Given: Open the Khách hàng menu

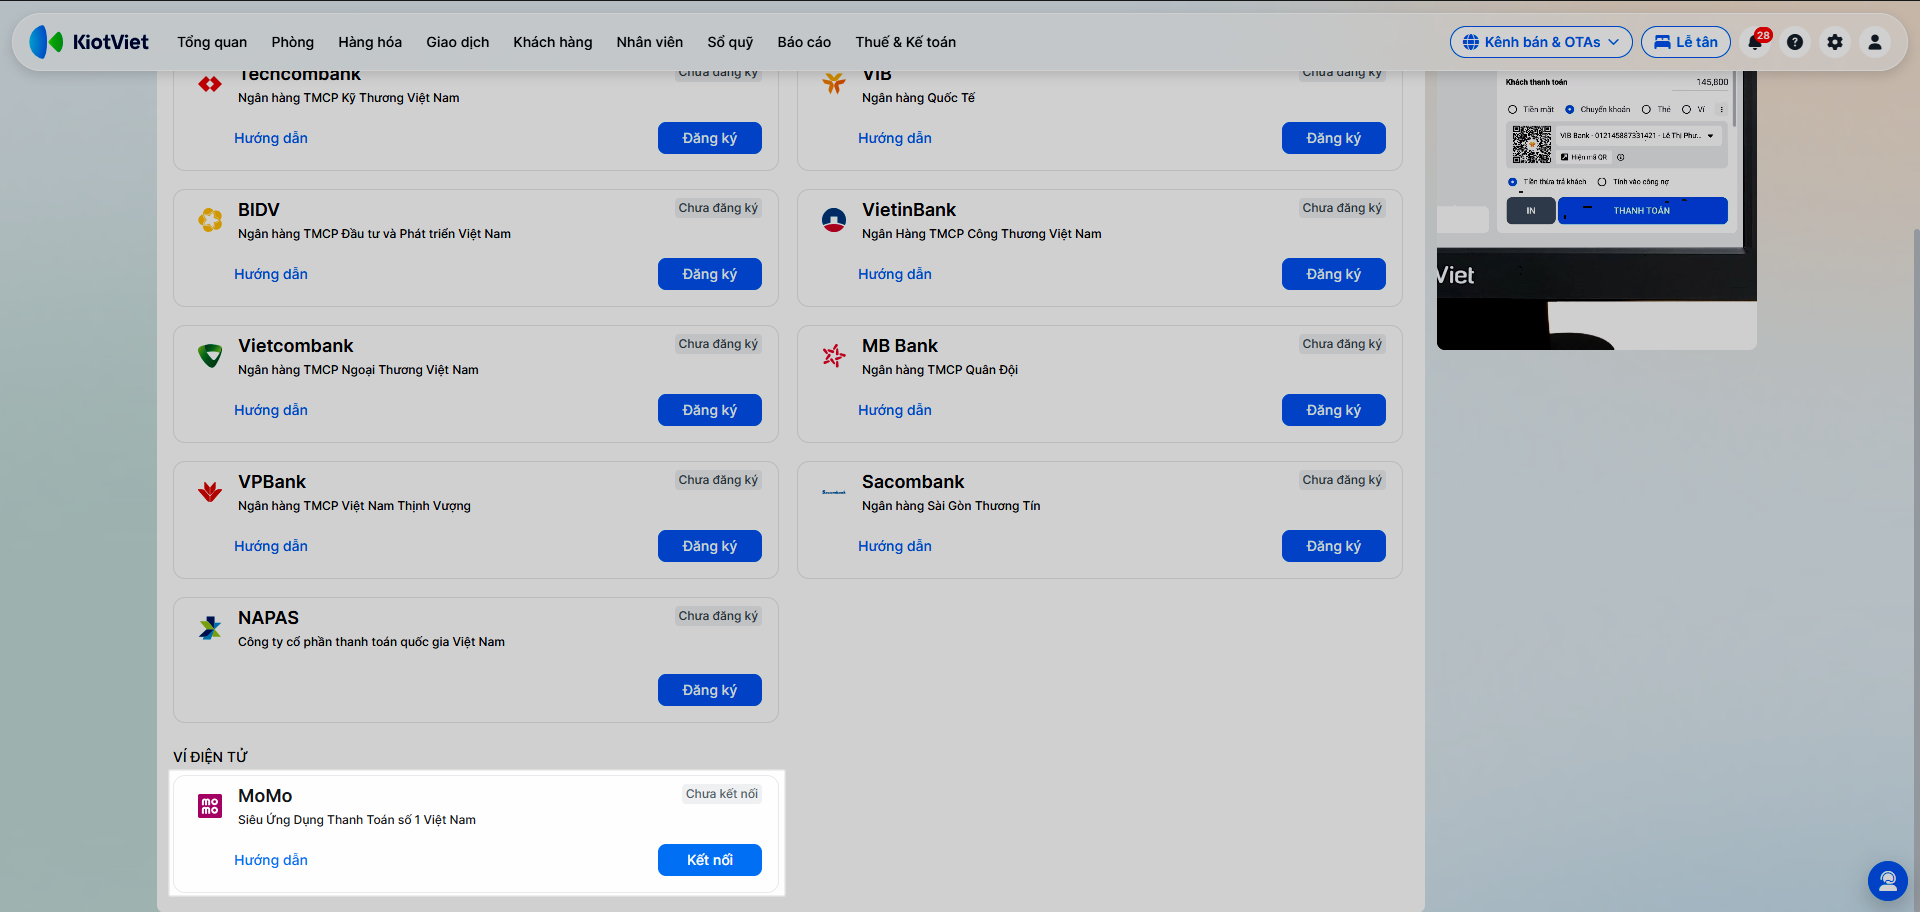Looking at the screenshot, I should (553, 42).
